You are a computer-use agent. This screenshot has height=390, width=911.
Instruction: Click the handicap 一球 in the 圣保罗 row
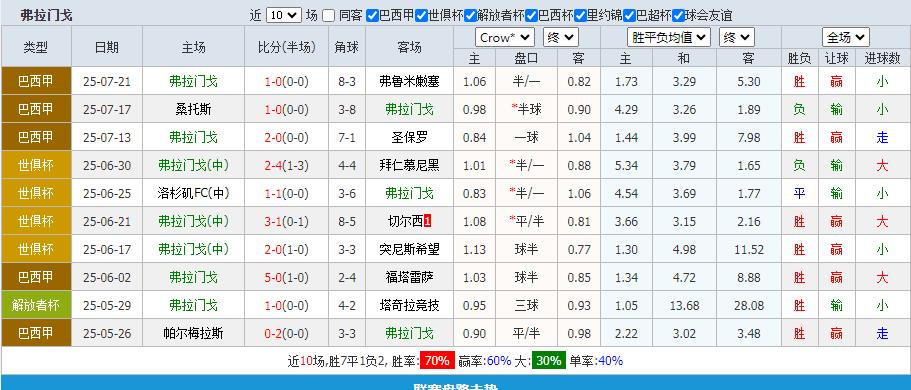pos(526,137)
